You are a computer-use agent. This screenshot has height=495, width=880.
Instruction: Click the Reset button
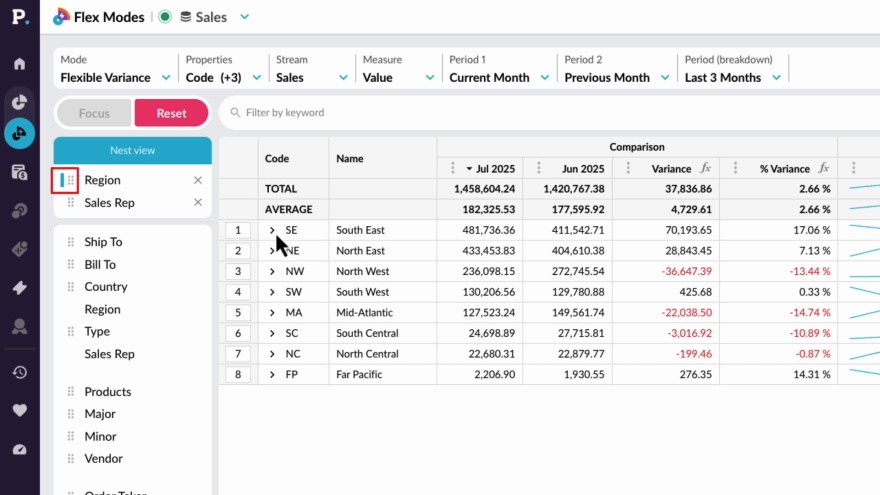(171, 113)
